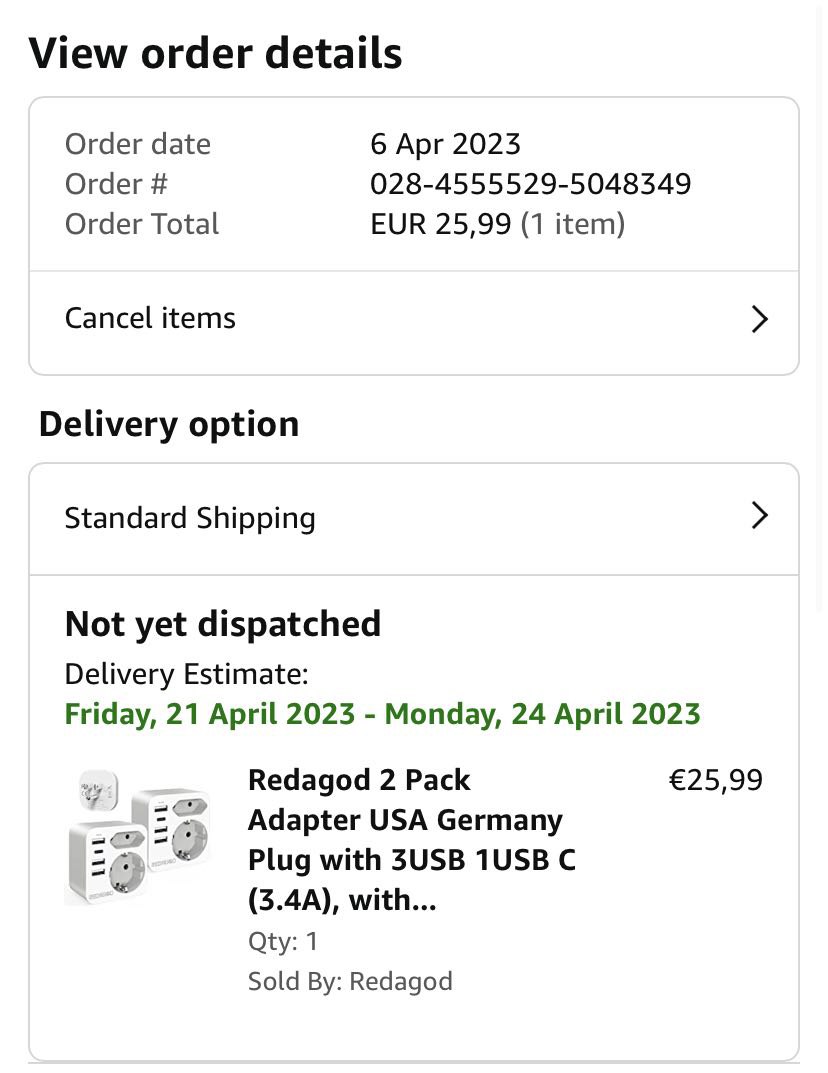Click the green delivery estimate date range
Screen dimensions: 828x1073
coord(382,715)
